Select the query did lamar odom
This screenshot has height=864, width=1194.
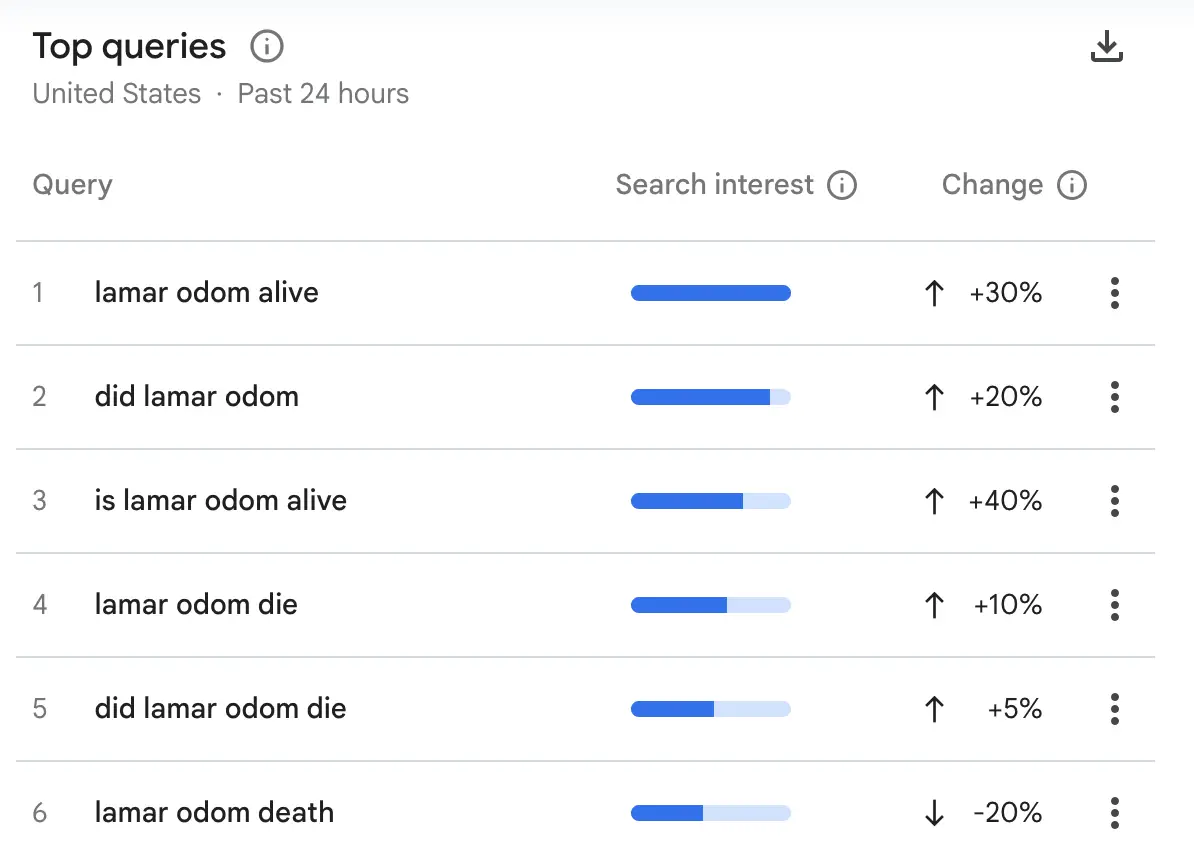pos(196,397)
